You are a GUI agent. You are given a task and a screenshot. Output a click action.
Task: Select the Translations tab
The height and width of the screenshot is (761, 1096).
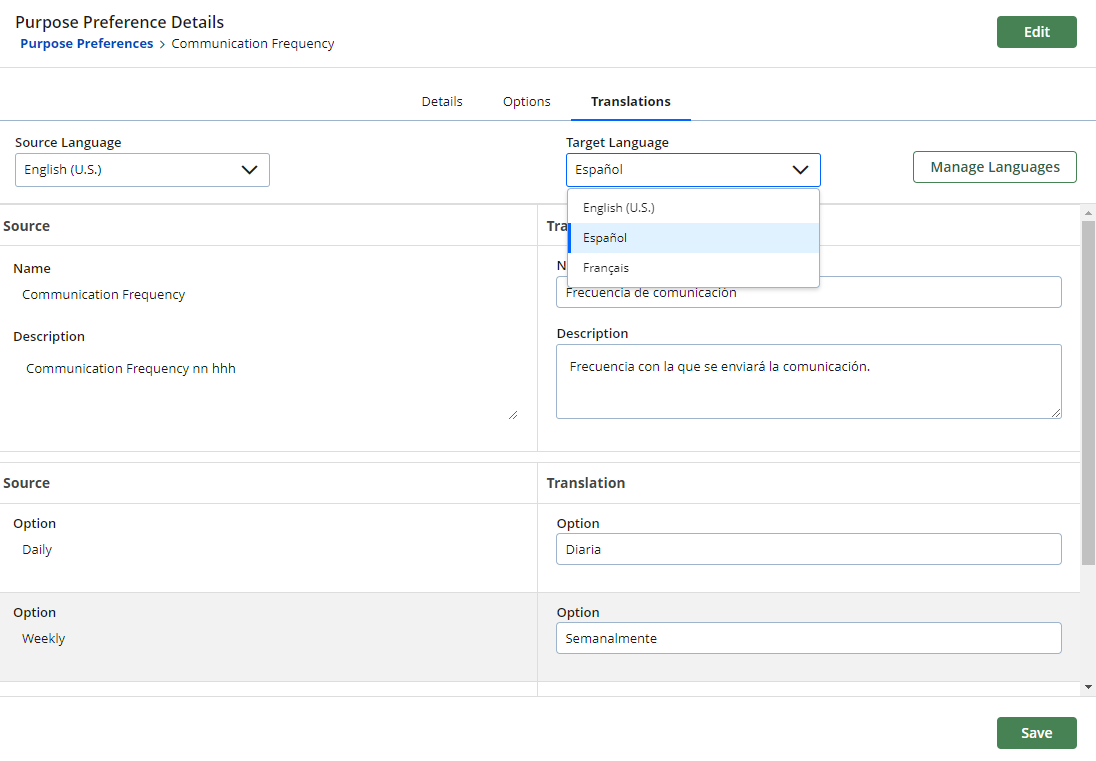(630, 101)
